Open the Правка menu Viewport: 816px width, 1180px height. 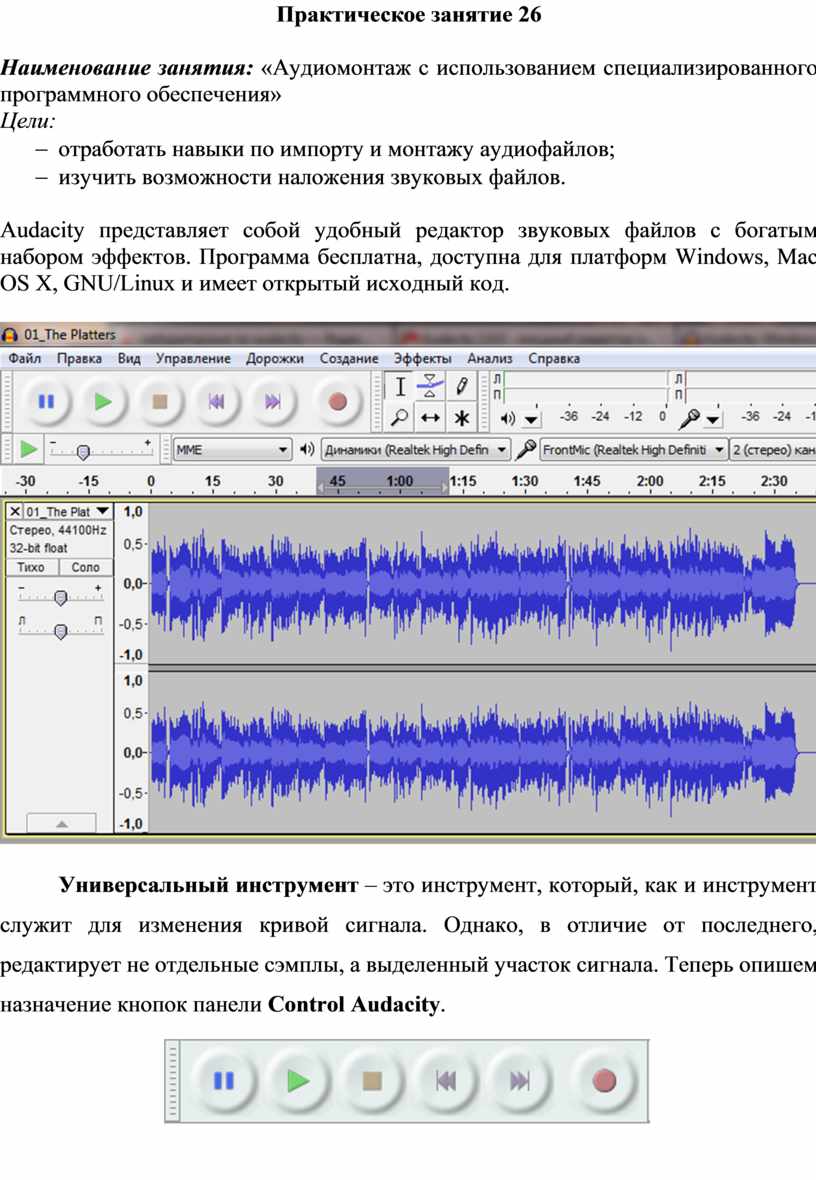pyautogui.click(x=79, y=358)
